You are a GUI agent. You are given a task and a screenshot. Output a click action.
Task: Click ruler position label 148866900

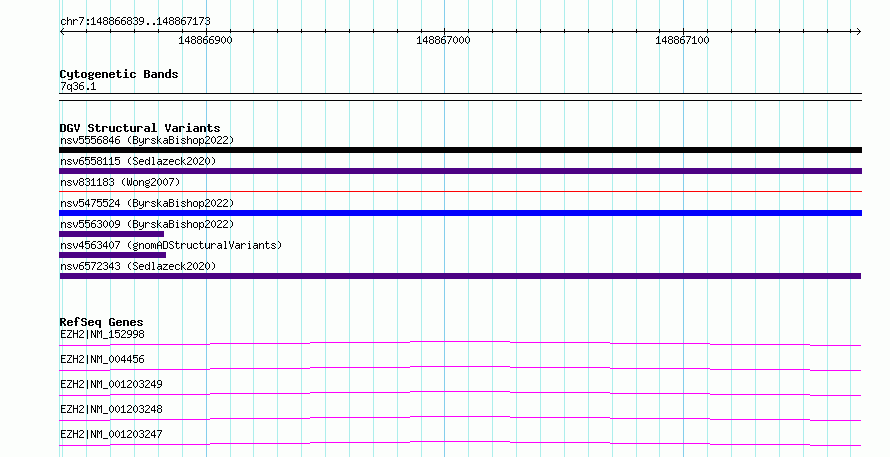click(205, 40)
